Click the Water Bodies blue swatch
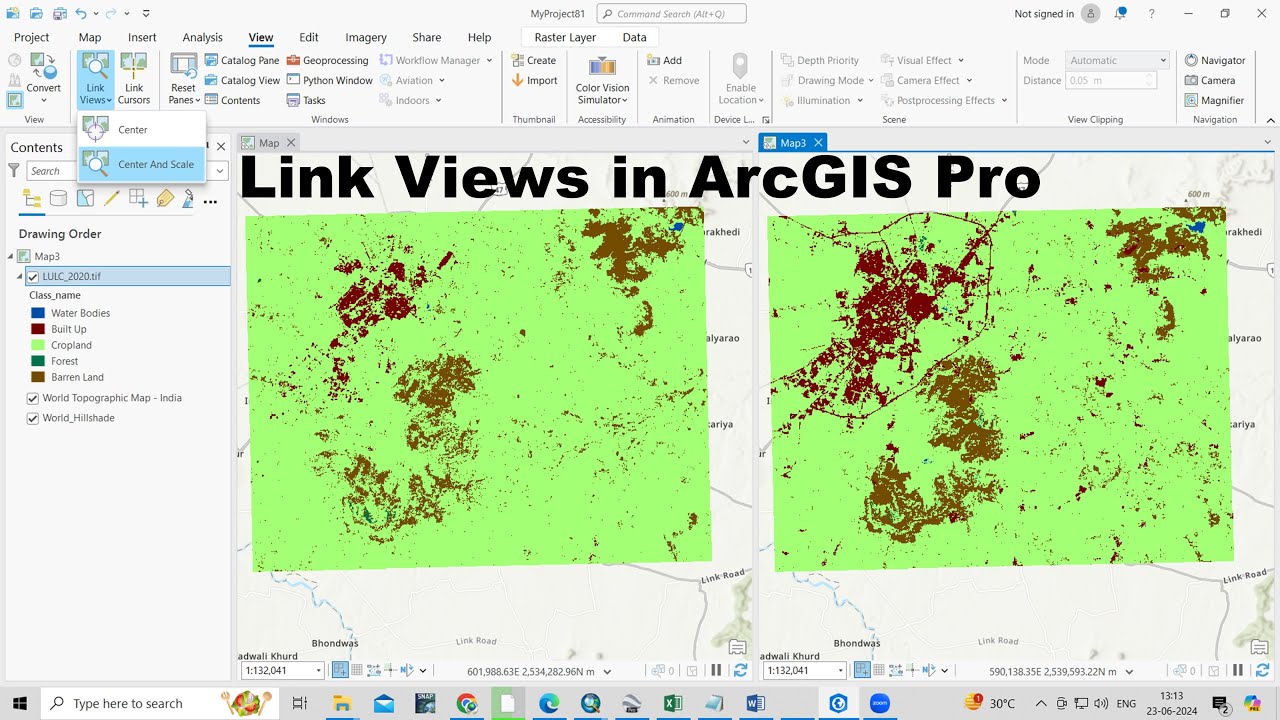Image resolution: width=1280 pixels, height=720 pixels. point(38,313)
